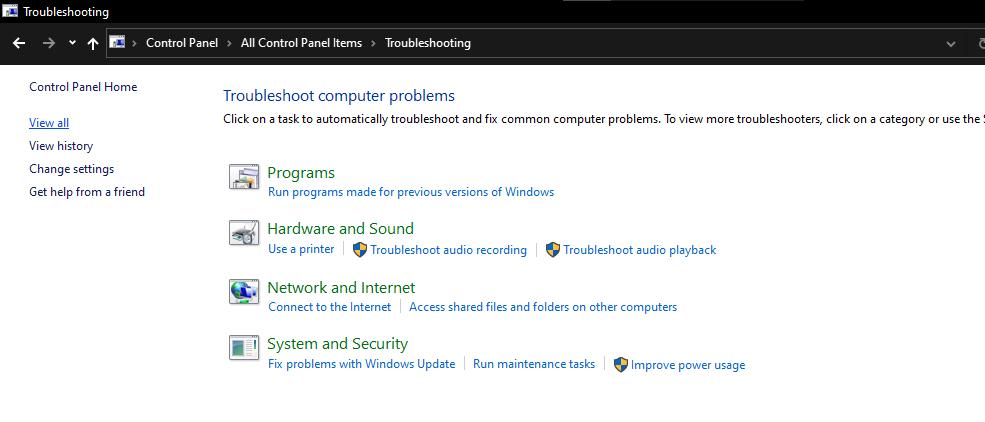Go back using the back arrow
985x422 pixels.
(19, 43)
